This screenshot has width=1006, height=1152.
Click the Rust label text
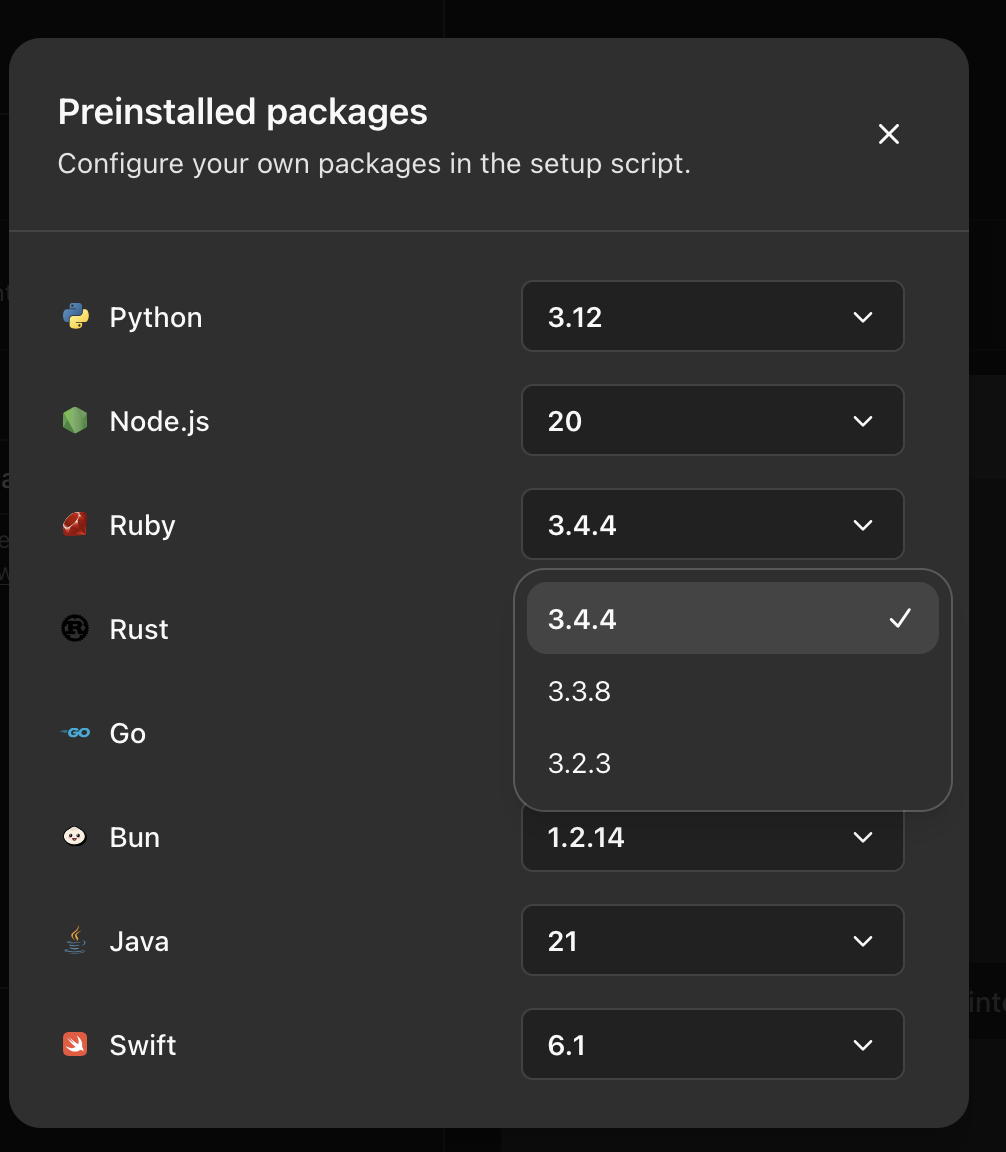tap(139, 630)
